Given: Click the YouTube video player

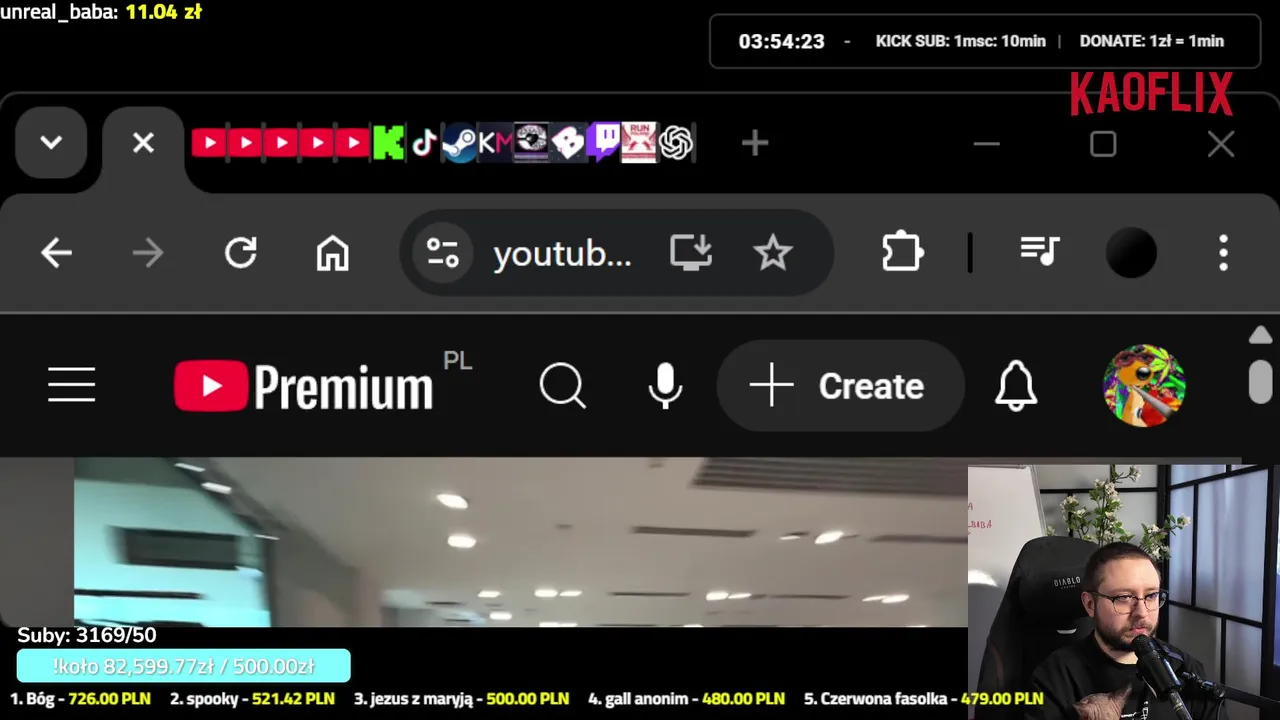Looking at the screenshot, I should [520, 542].
